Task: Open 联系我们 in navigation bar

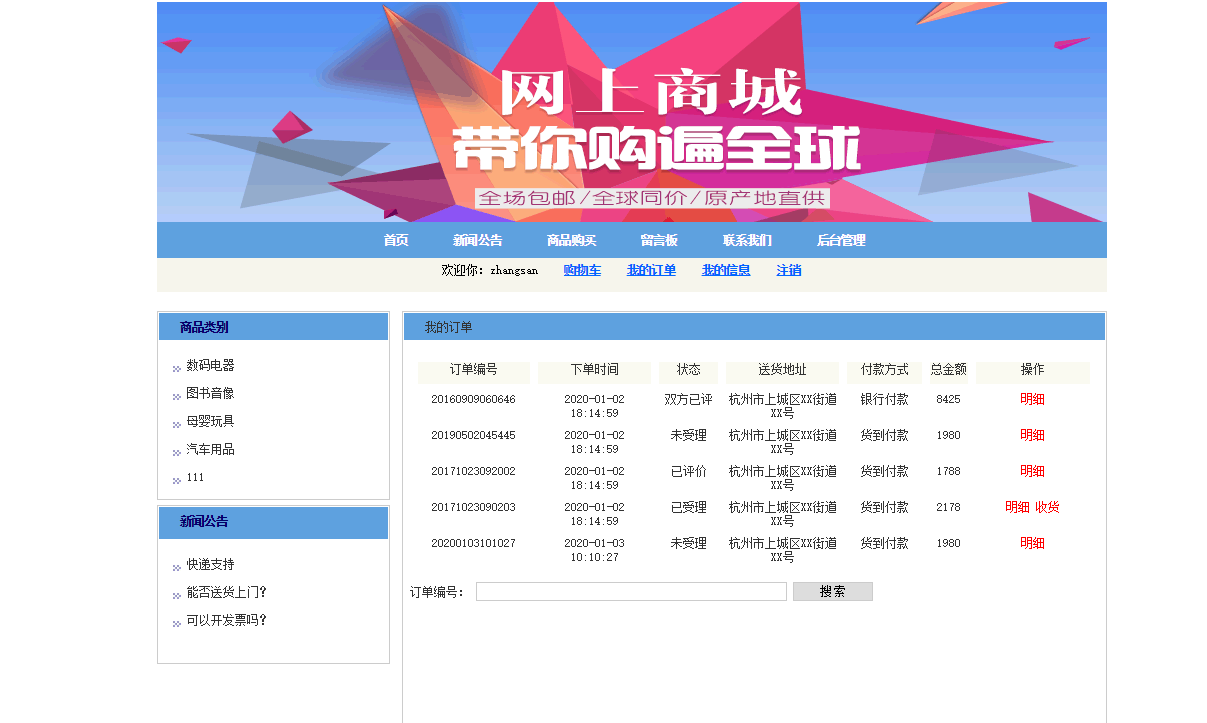Action: pyautogui.click(x=748, y=240)
